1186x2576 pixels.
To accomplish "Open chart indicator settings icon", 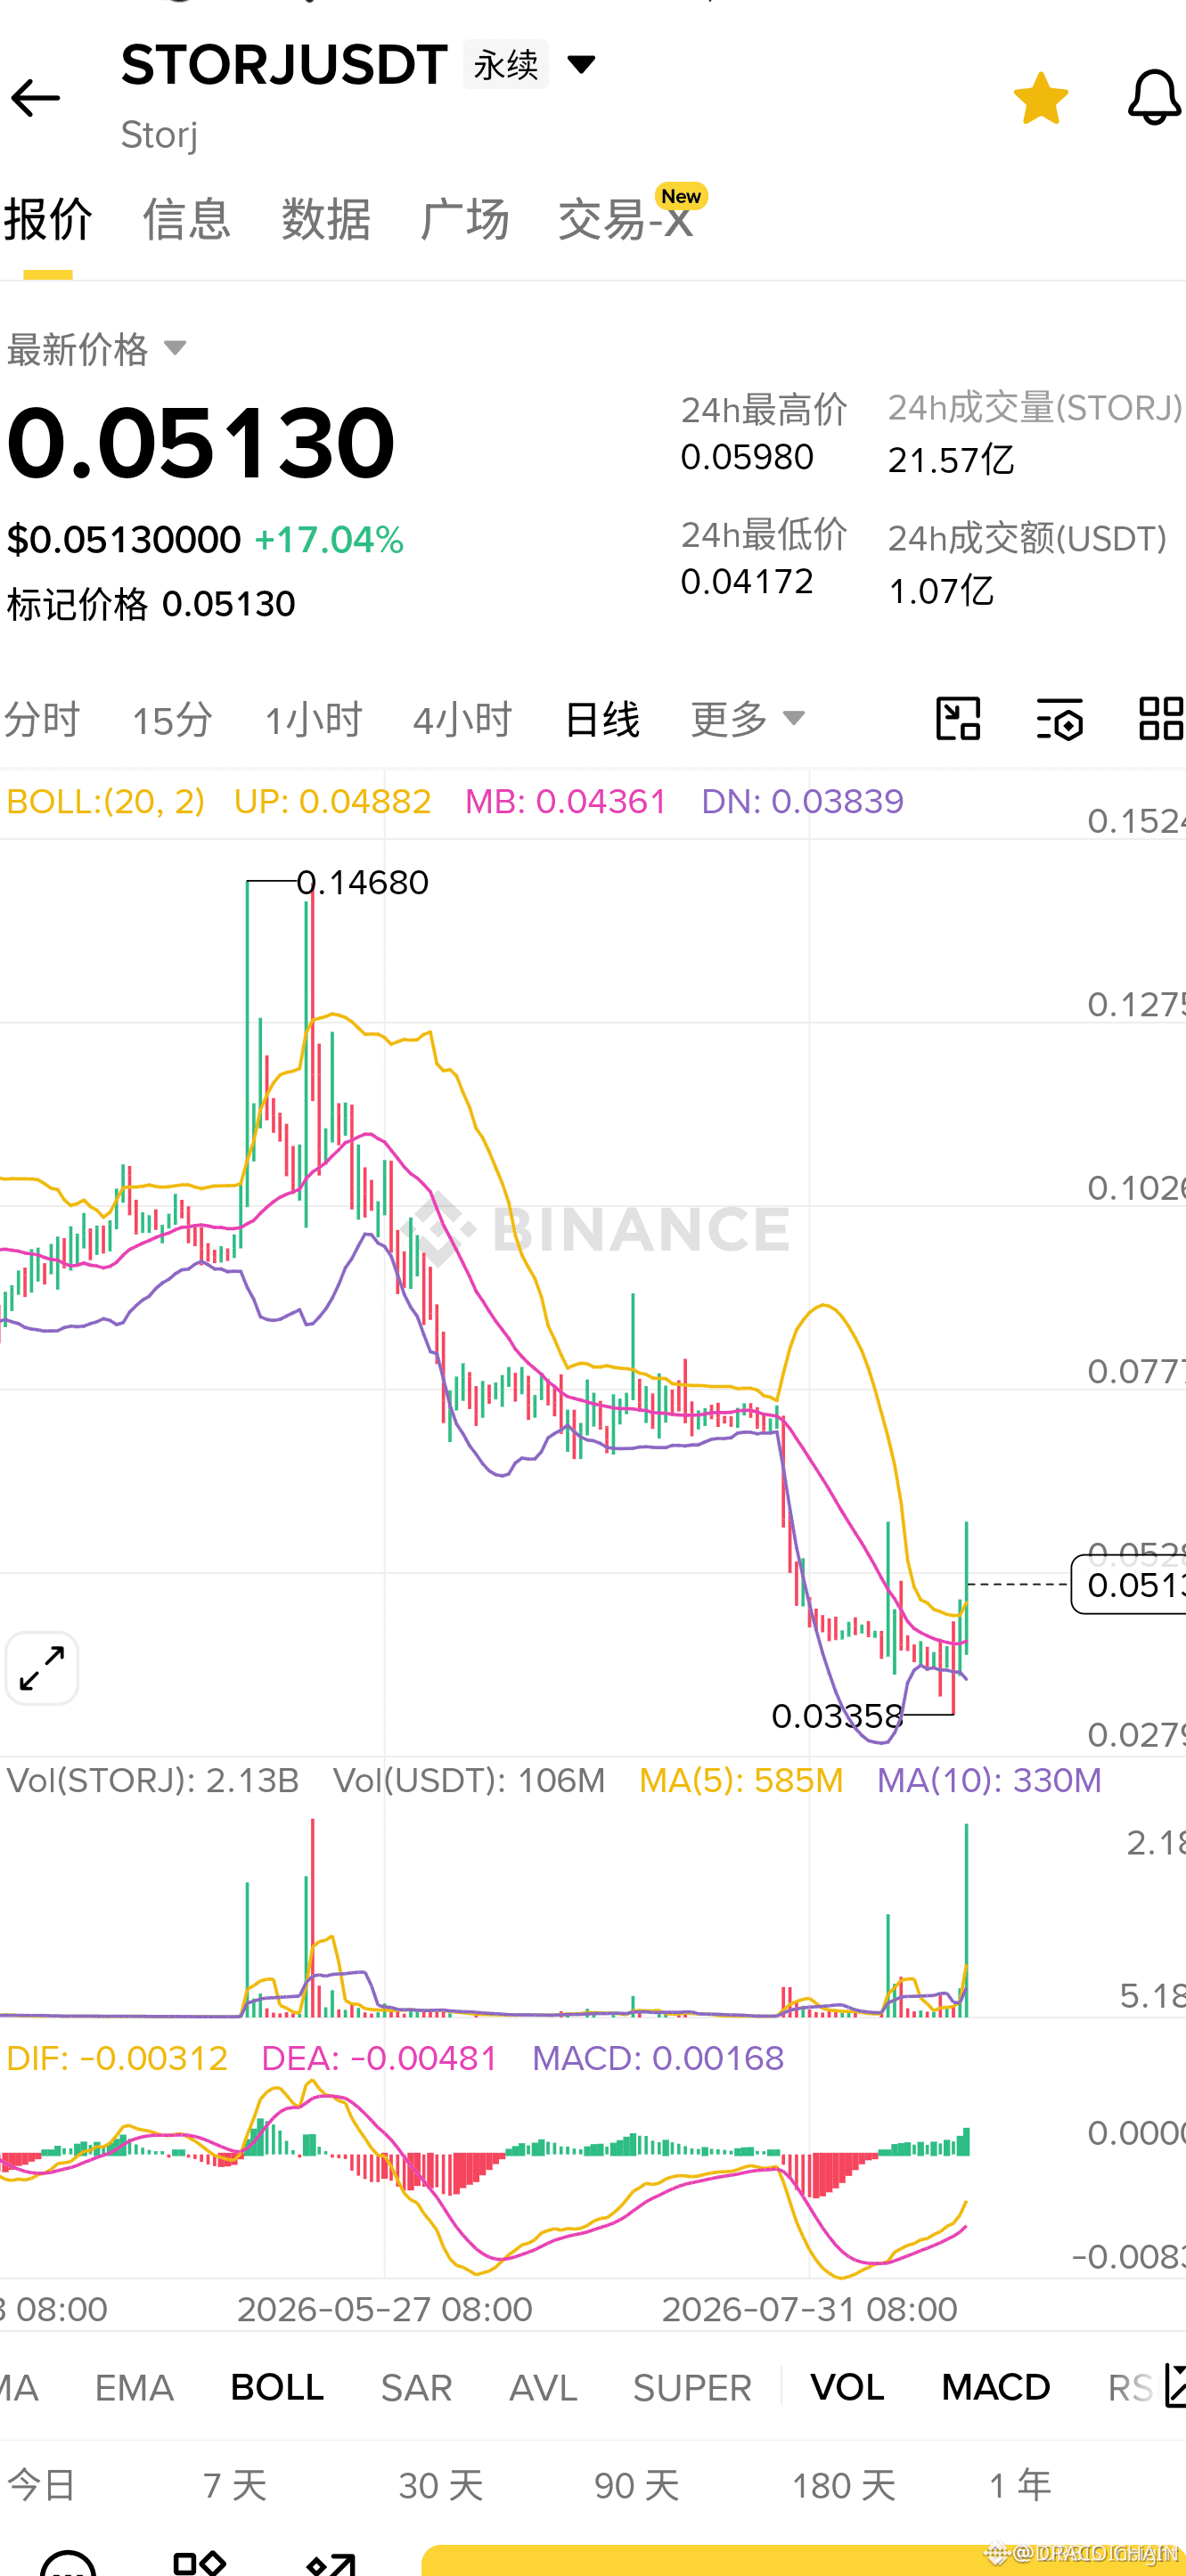I will click(1060, 719).
